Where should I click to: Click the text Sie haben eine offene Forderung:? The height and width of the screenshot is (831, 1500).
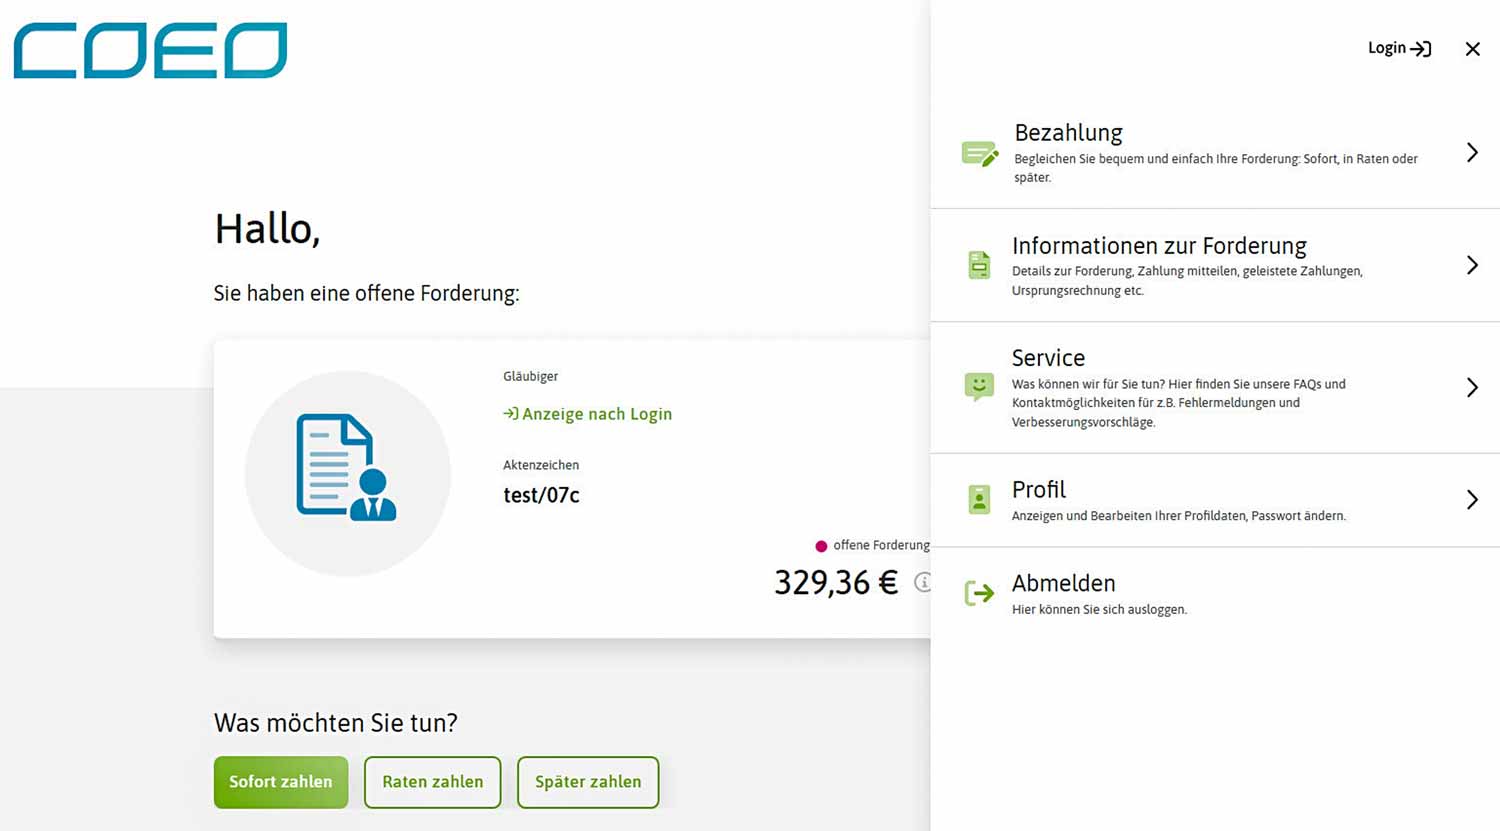point(366,293)
